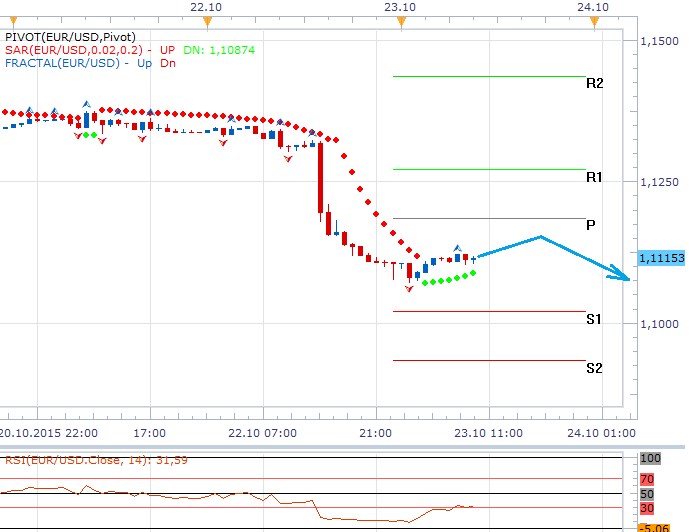The height and width of the screenshot is (532, 689).
Task: Click the R2 resistance level label
Action: pyautogui.click(x=594, y=84)
